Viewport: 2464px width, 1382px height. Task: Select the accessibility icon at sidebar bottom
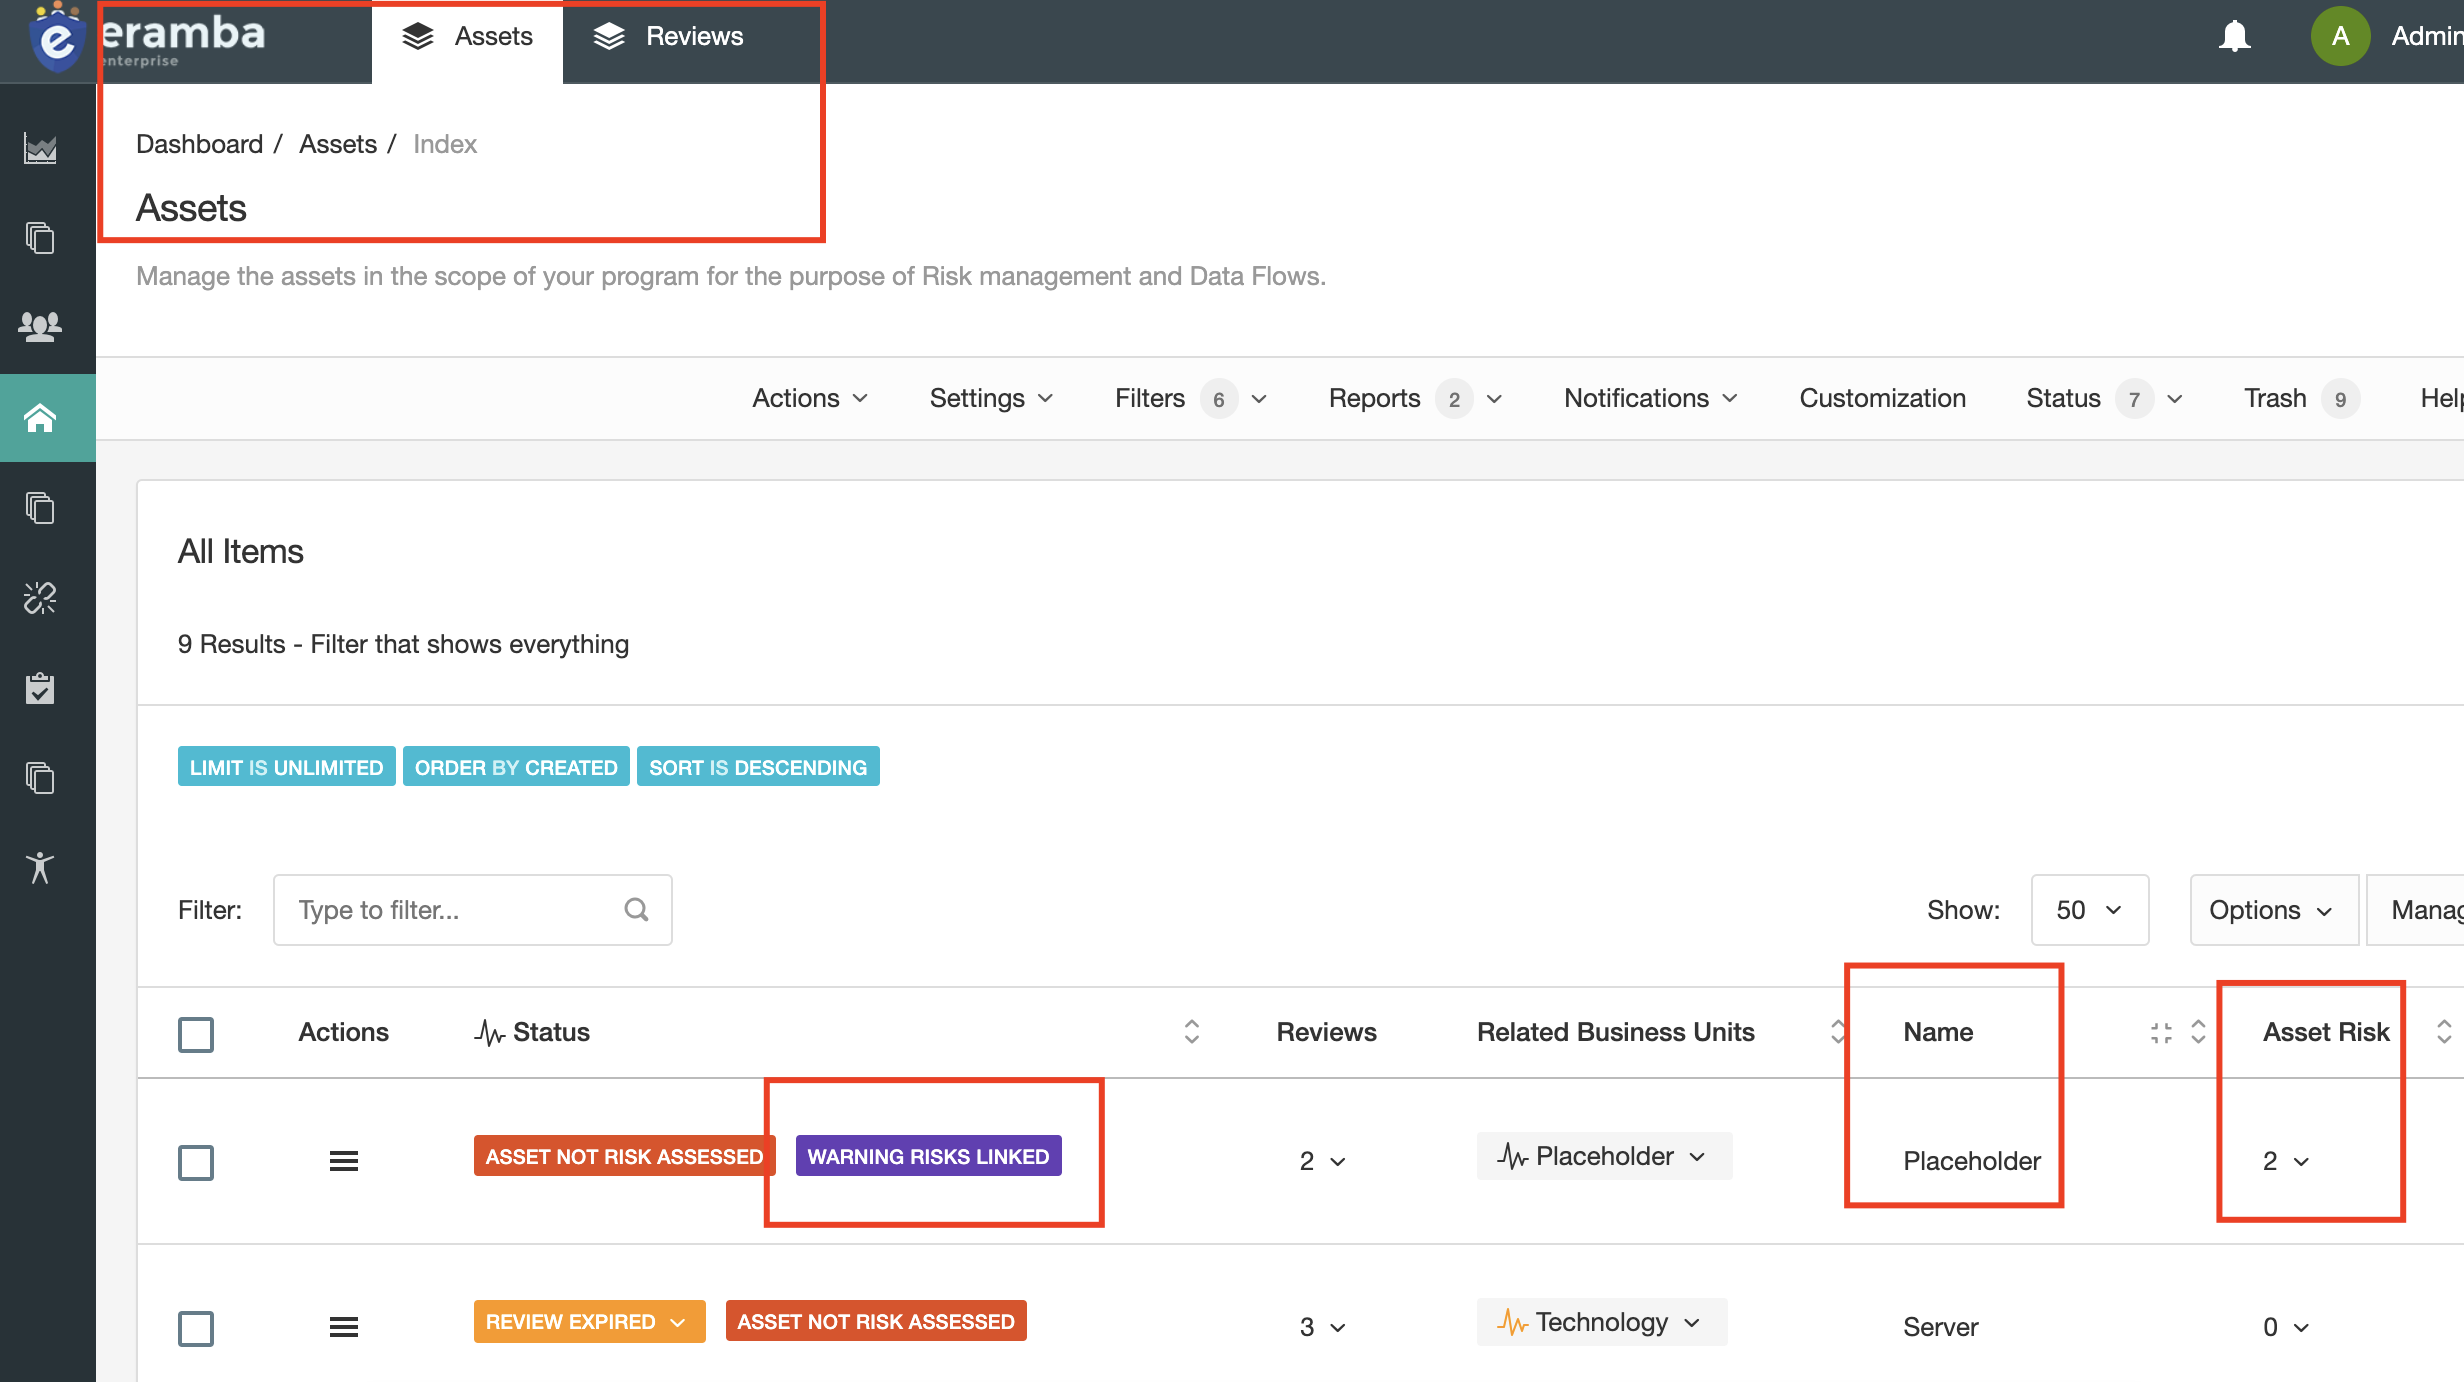tap(40, 868)
